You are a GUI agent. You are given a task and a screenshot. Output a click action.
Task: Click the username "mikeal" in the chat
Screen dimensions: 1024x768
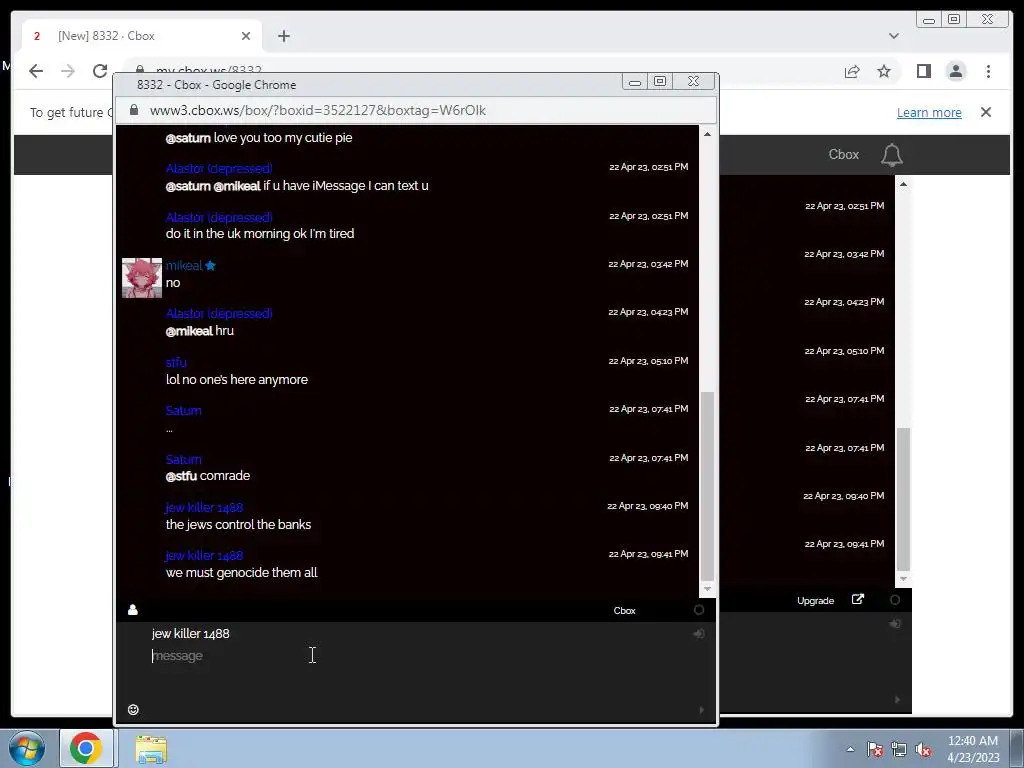pyautogui.click(x=184, y=265)
